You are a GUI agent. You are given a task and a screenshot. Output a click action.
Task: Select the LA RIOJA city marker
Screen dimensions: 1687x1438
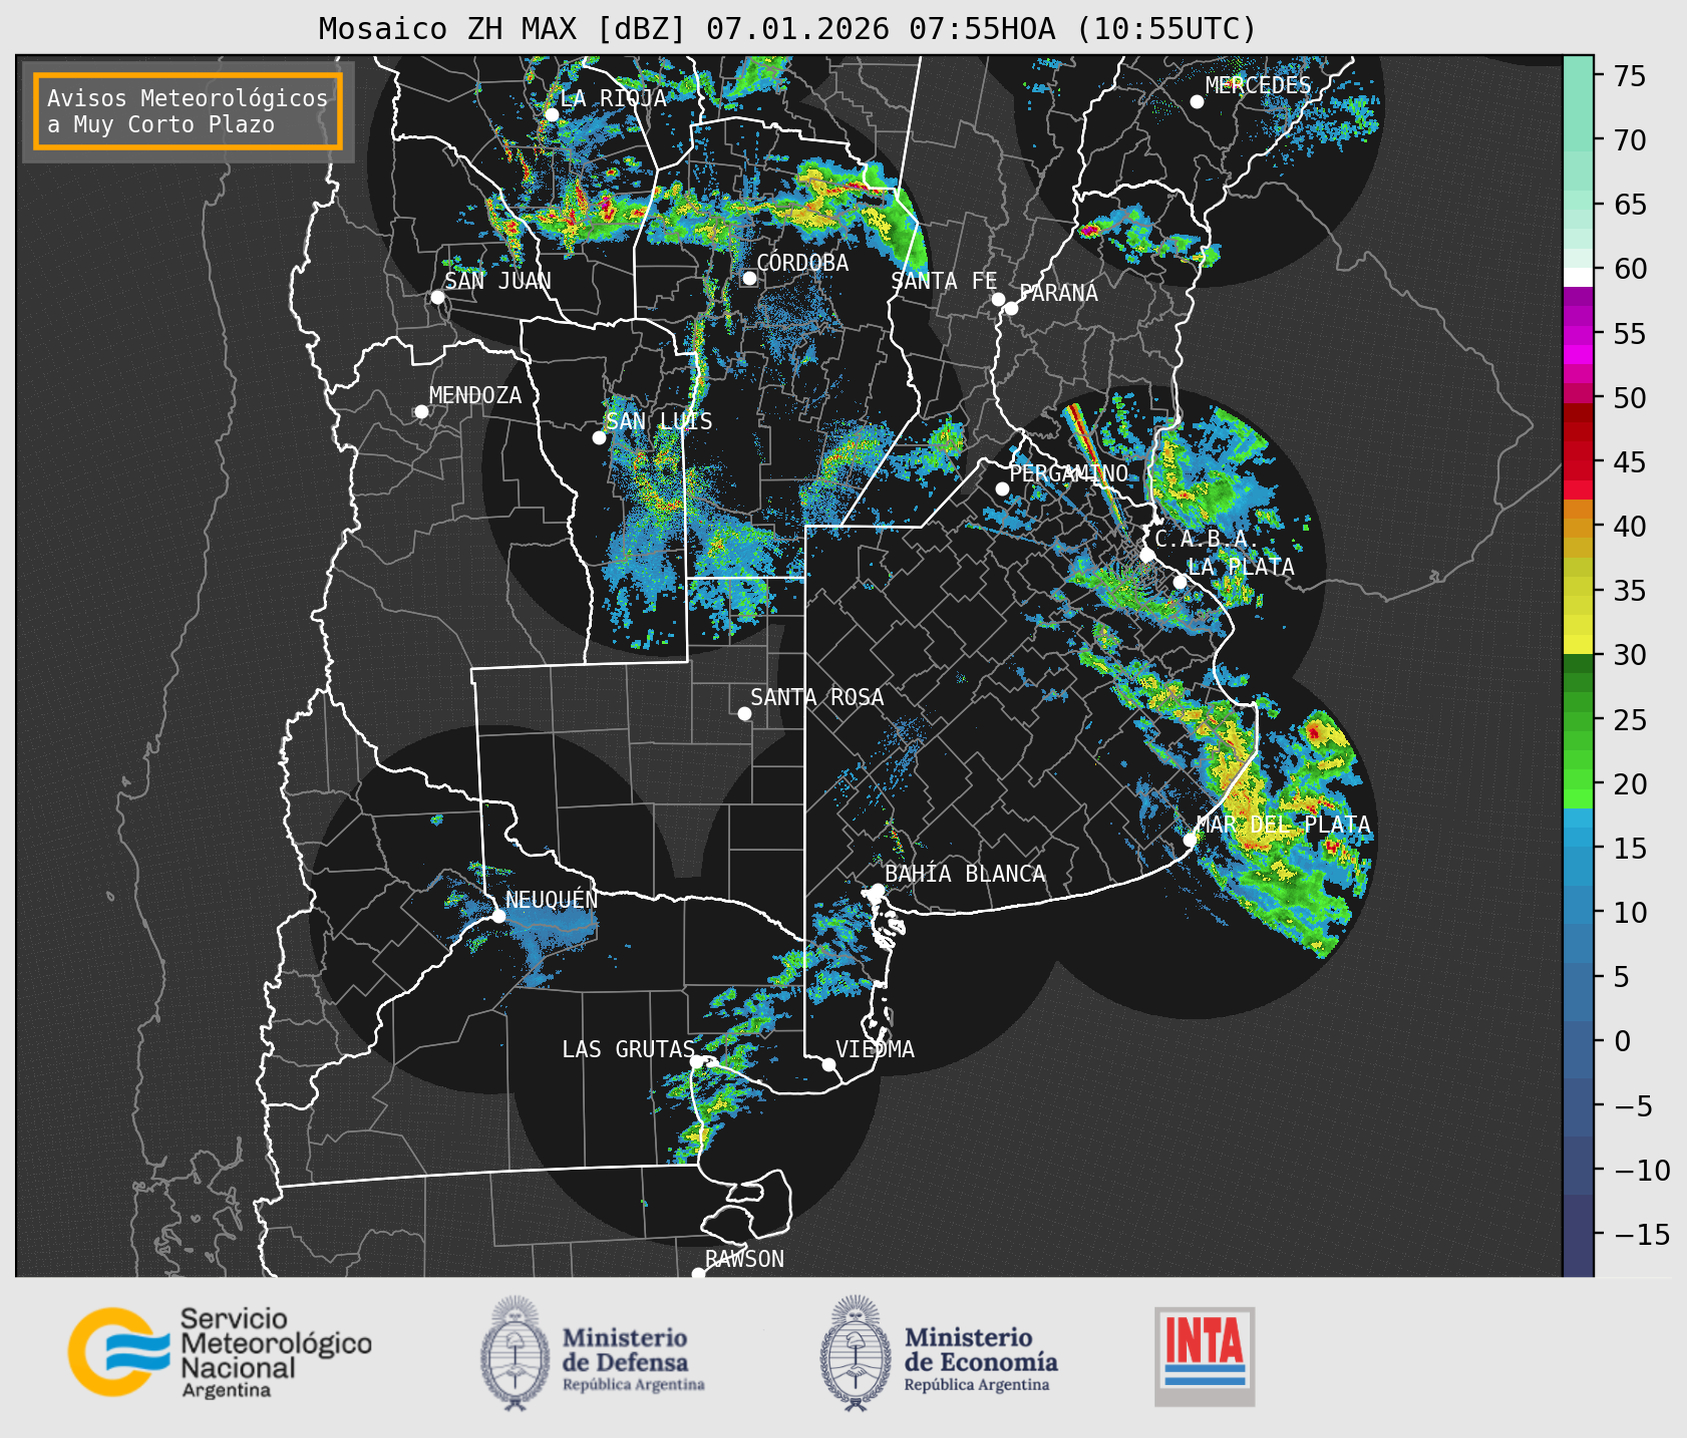click(552, 114)
